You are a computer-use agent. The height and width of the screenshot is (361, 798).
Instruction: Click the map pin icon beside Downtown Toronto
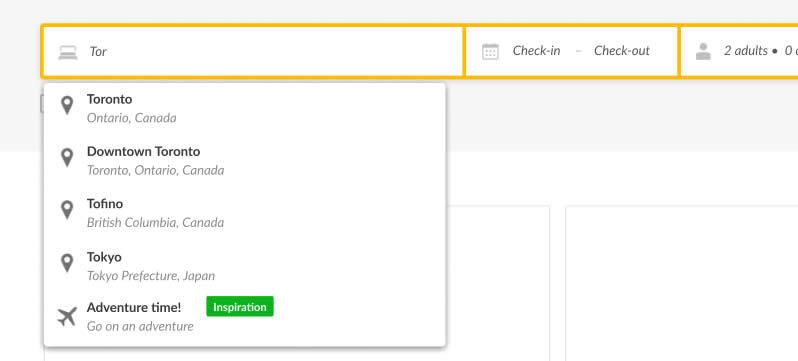tap(67, 158)
